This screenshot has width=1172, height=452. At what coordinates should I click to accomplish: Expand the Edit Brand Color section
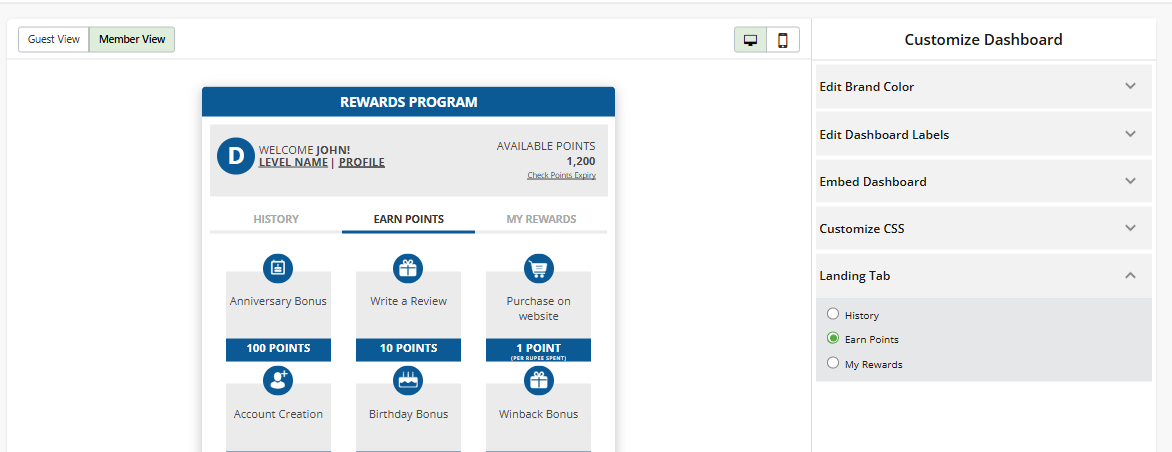point(984,87)
